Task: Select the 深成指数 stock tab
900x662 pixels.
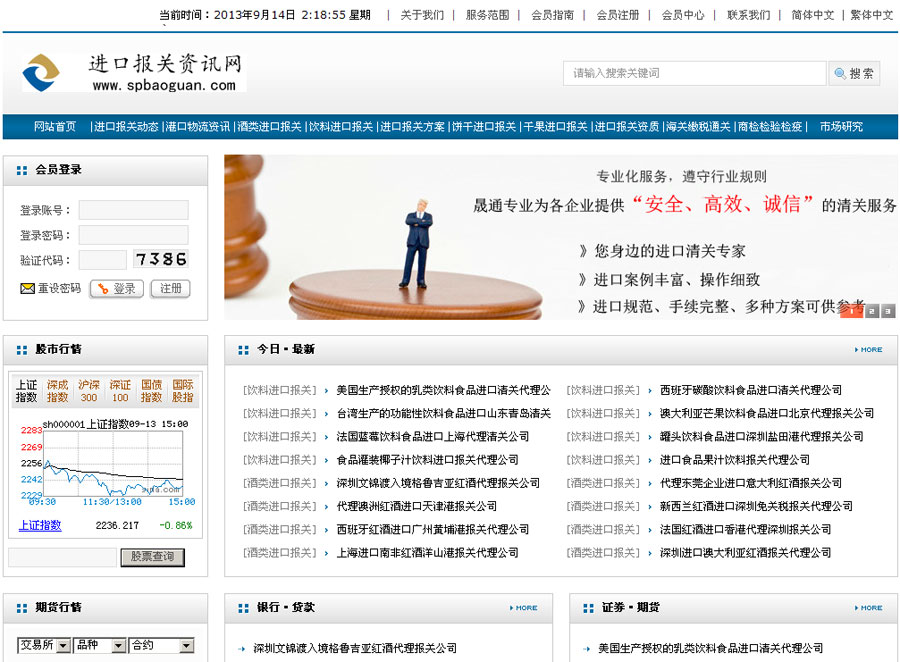Action: click(x=57, y=391)
